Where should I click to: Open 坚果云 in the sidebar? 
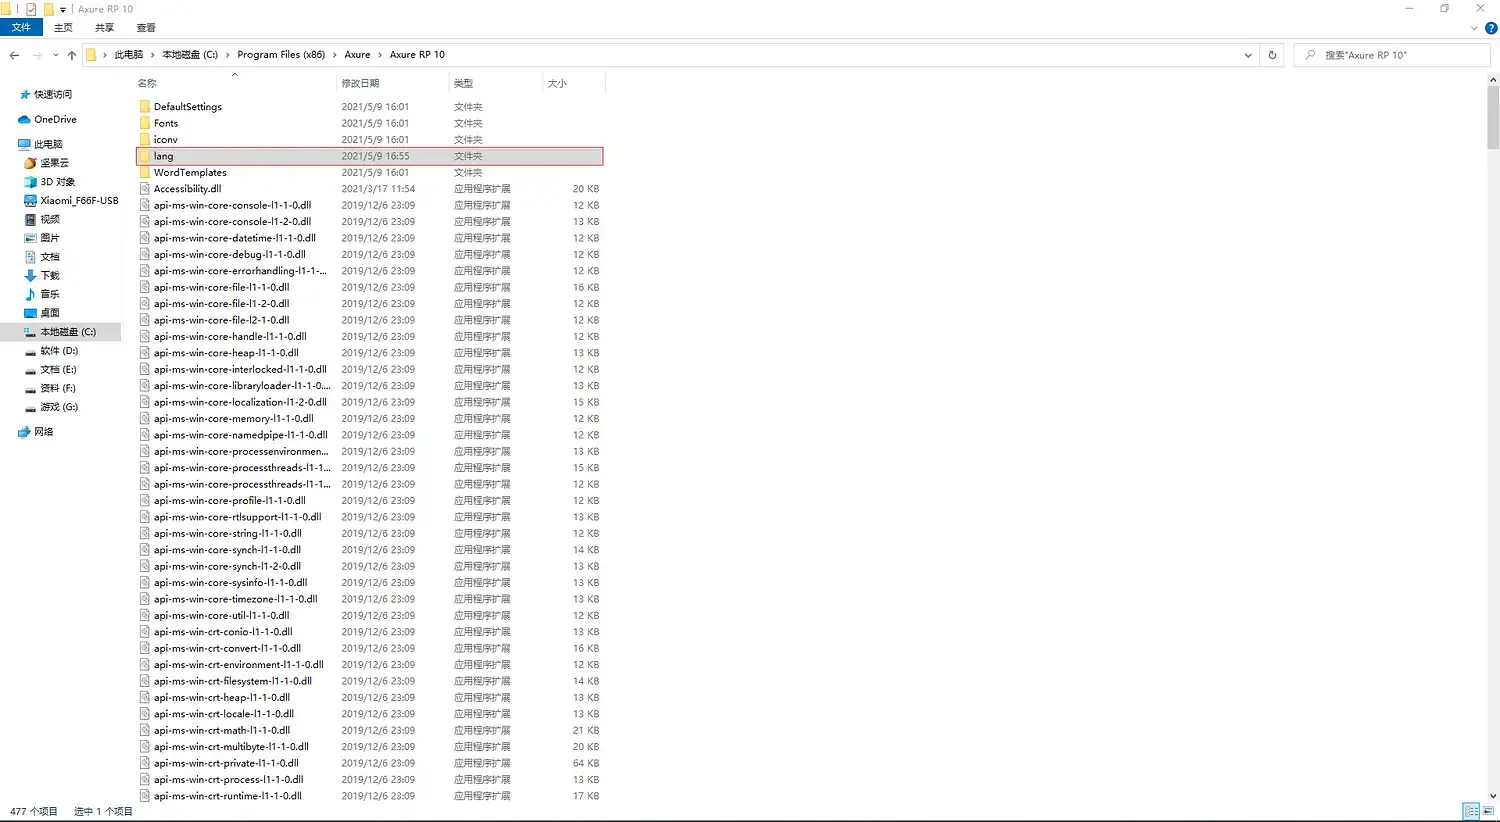click(x=54, y=163)
